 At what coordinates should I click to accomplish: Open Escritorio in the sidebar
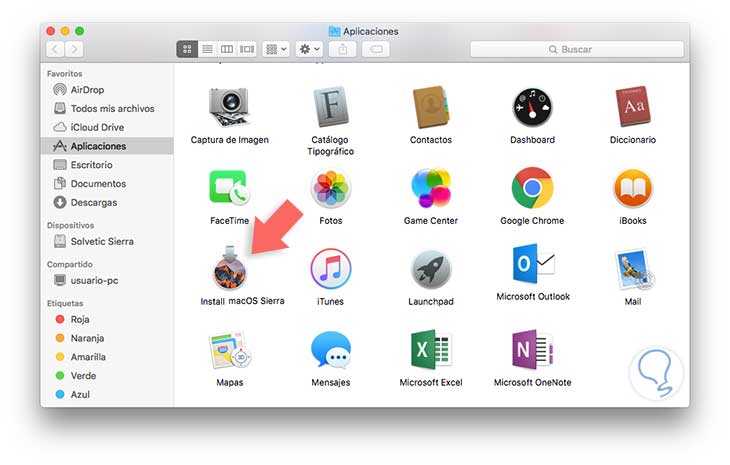click(x=107, y=165)
